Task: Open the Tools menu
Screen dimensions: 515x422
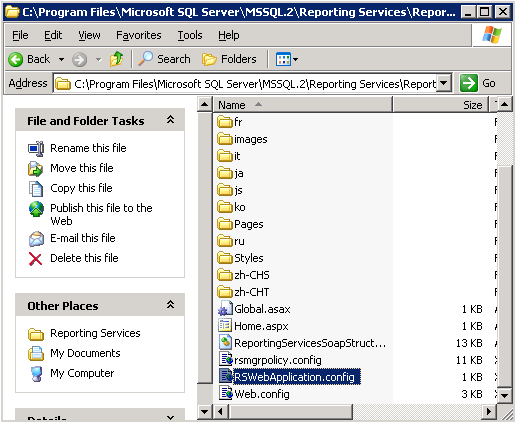Action: 190,35
